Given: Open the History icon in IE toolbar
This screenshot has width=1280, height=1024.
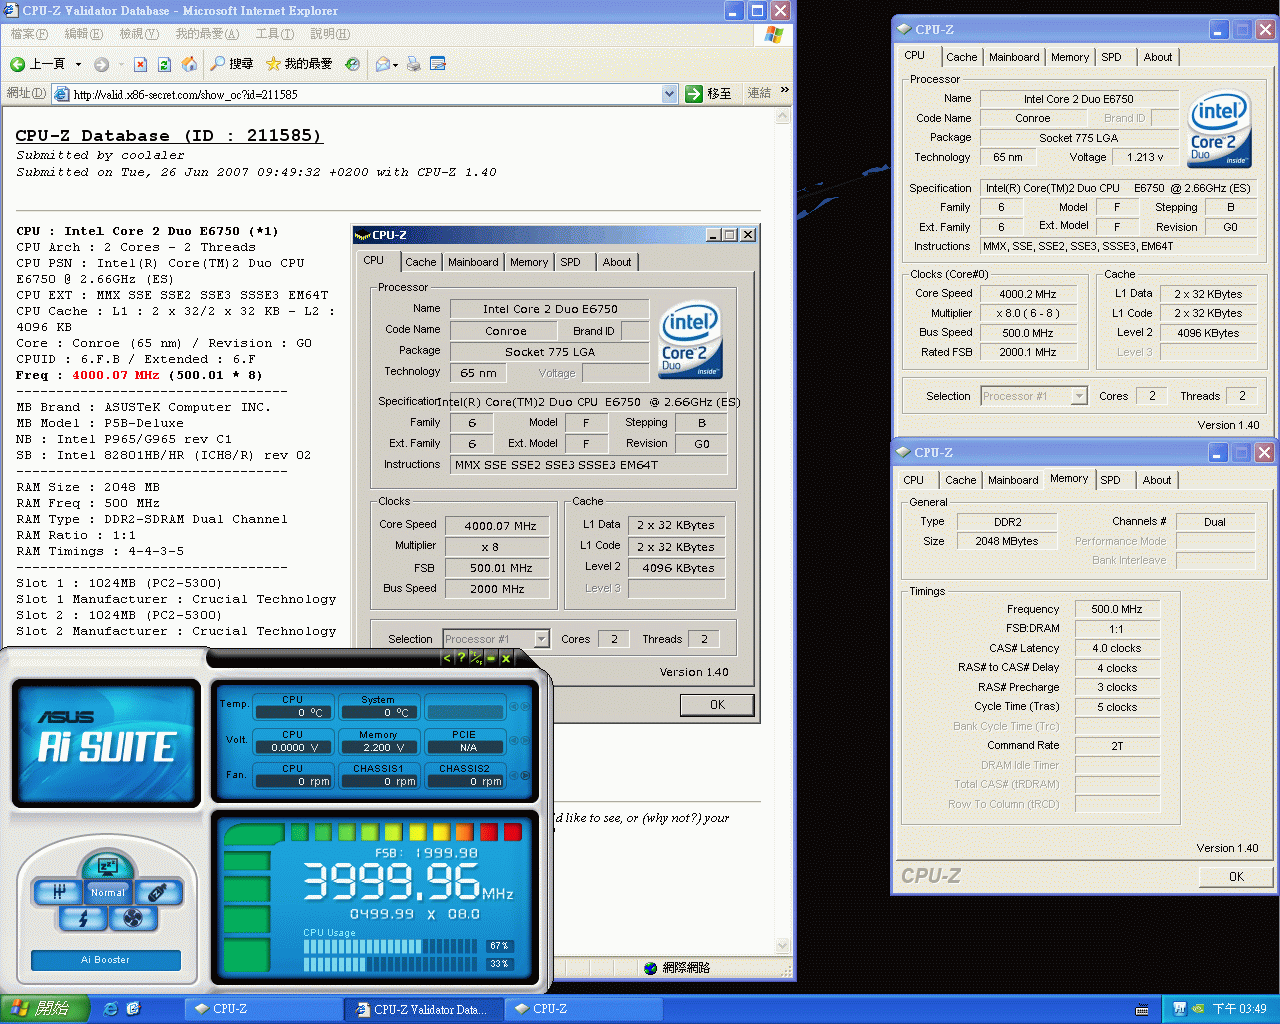Looking at the screenshot, I should coord(352,64).
